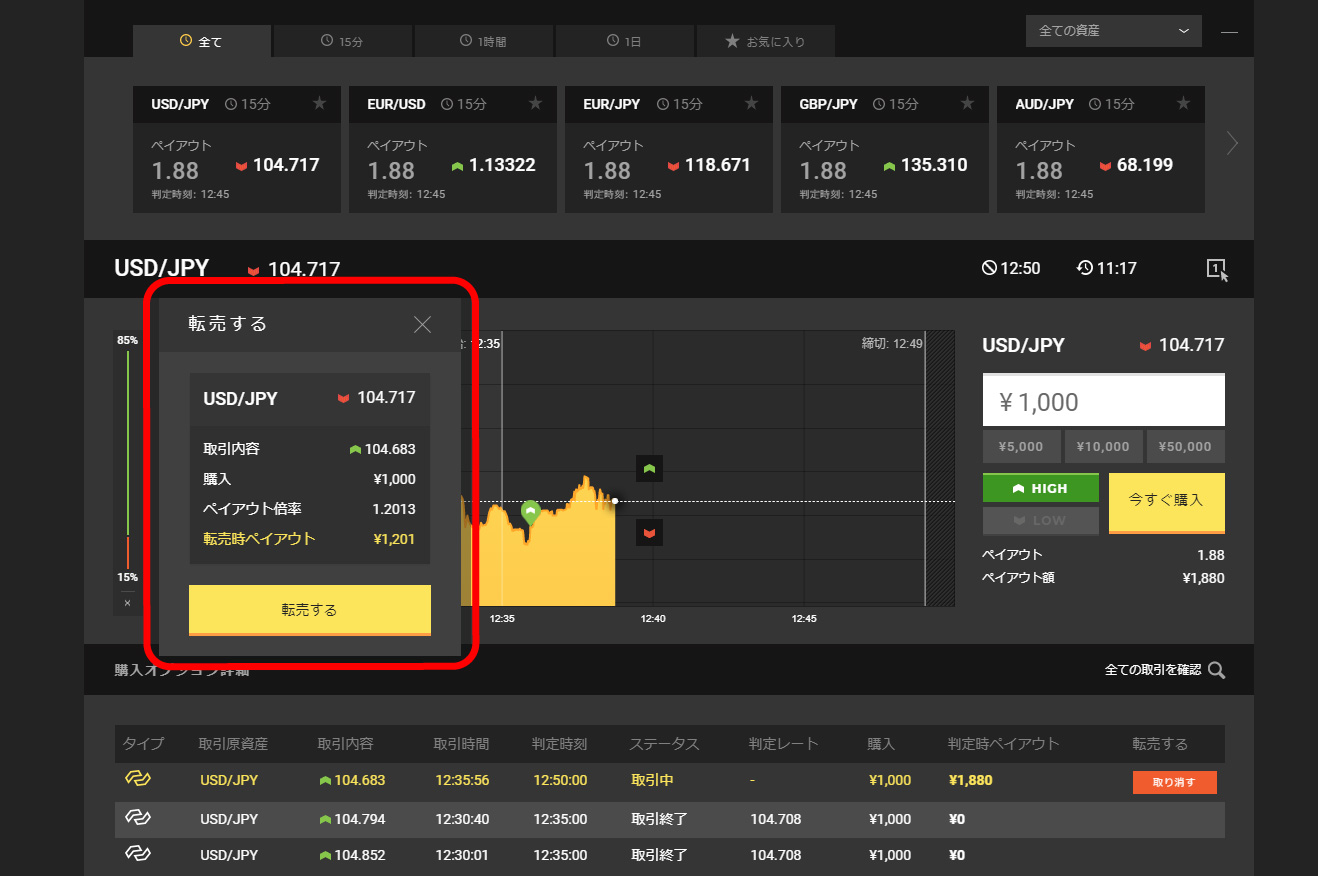Viewport: 1318px width, 876px height.
Task: Switch to the お気に入り tab
Action: [766, 41]
